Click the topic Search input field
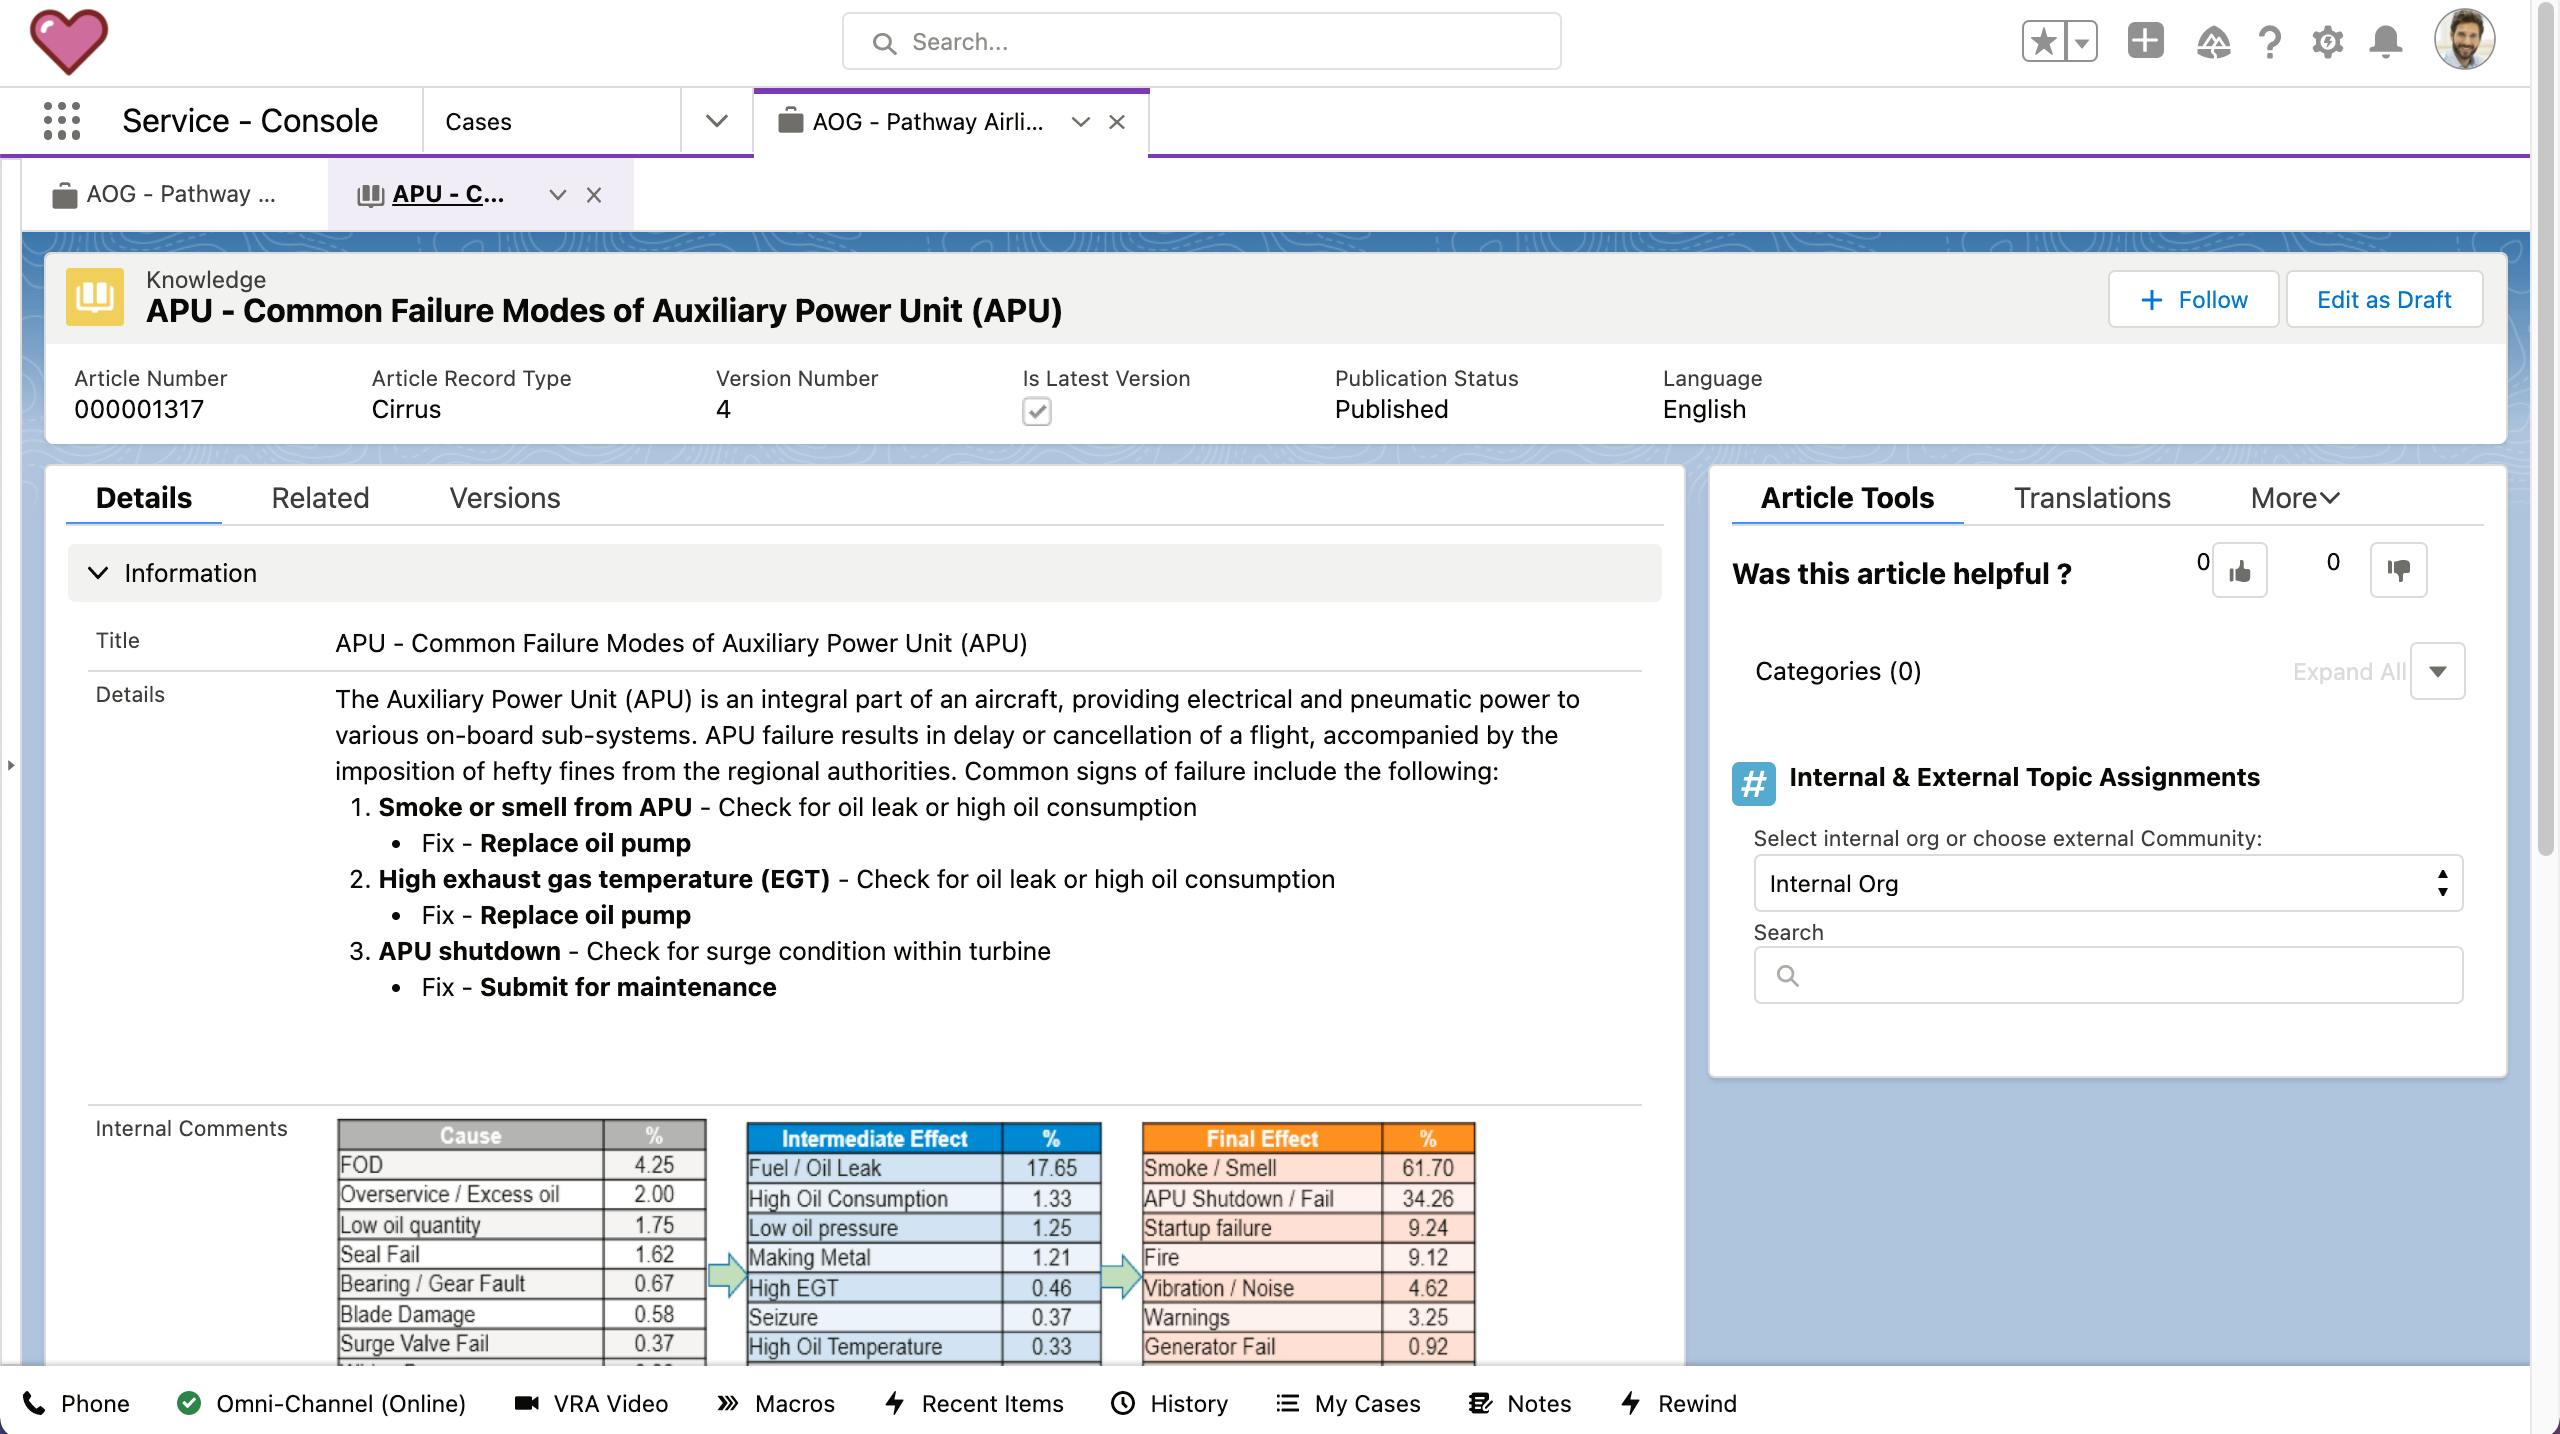 pyautogui.click(x=2107, y=975)
